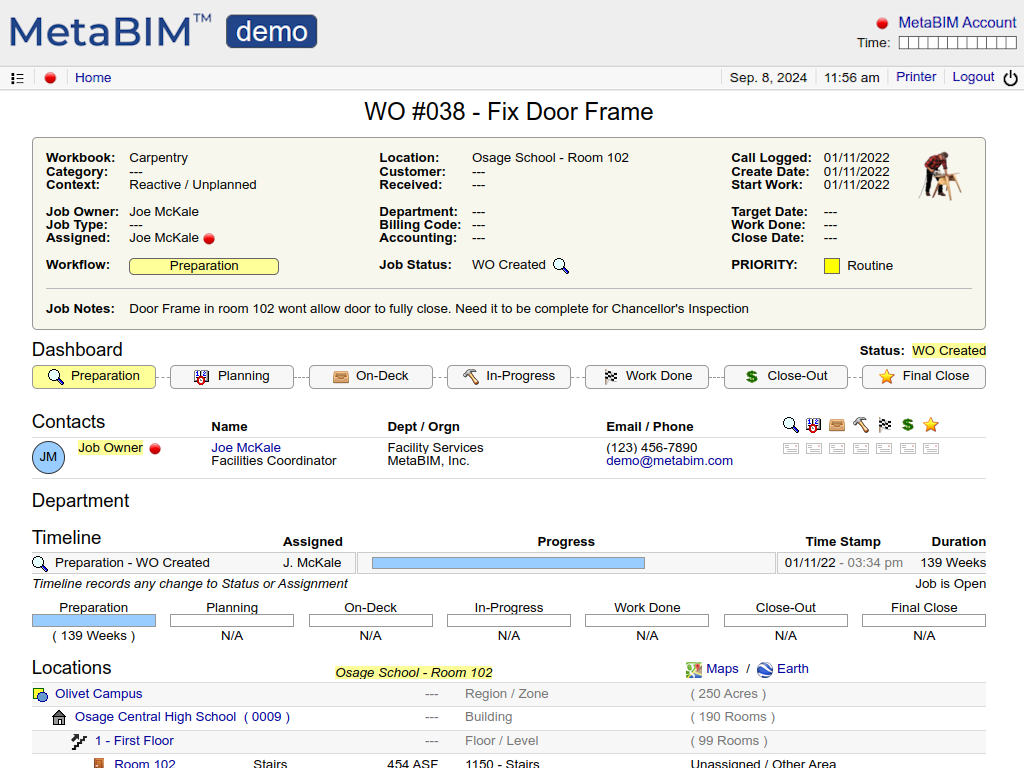Click the gold star icon in Contacts header
Screen dimensions: 1024x768
click(x=931, y=425)
